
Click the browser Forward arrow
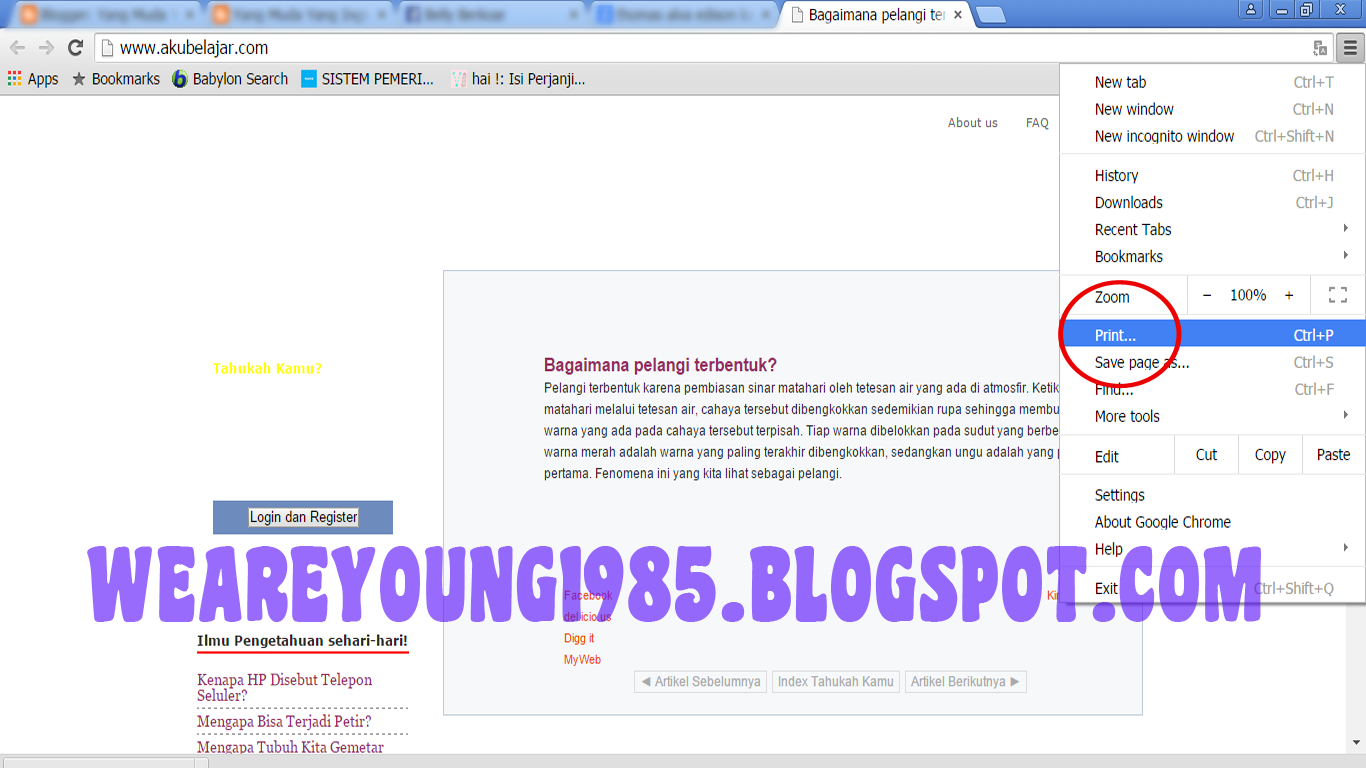(x=46, y=48)
